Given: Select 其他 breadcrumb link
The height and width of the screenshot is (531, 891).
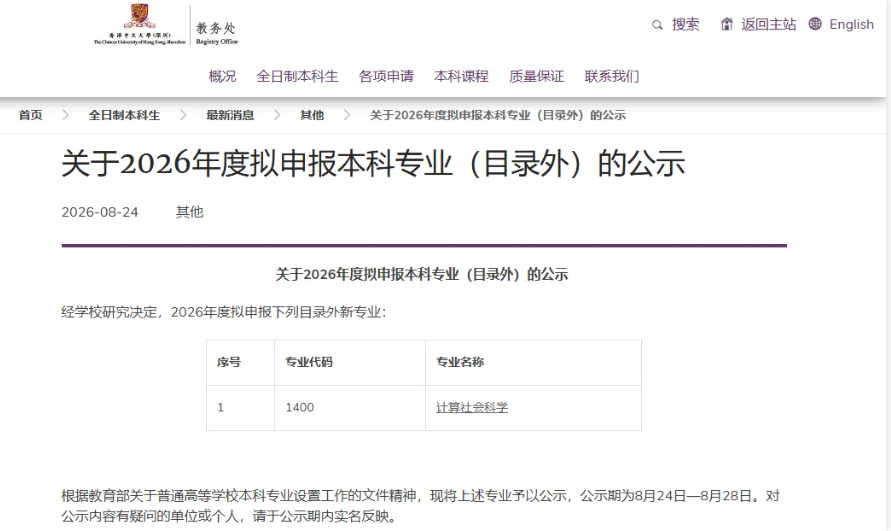Looking at the screenshot, I should [x=312, y=115].
